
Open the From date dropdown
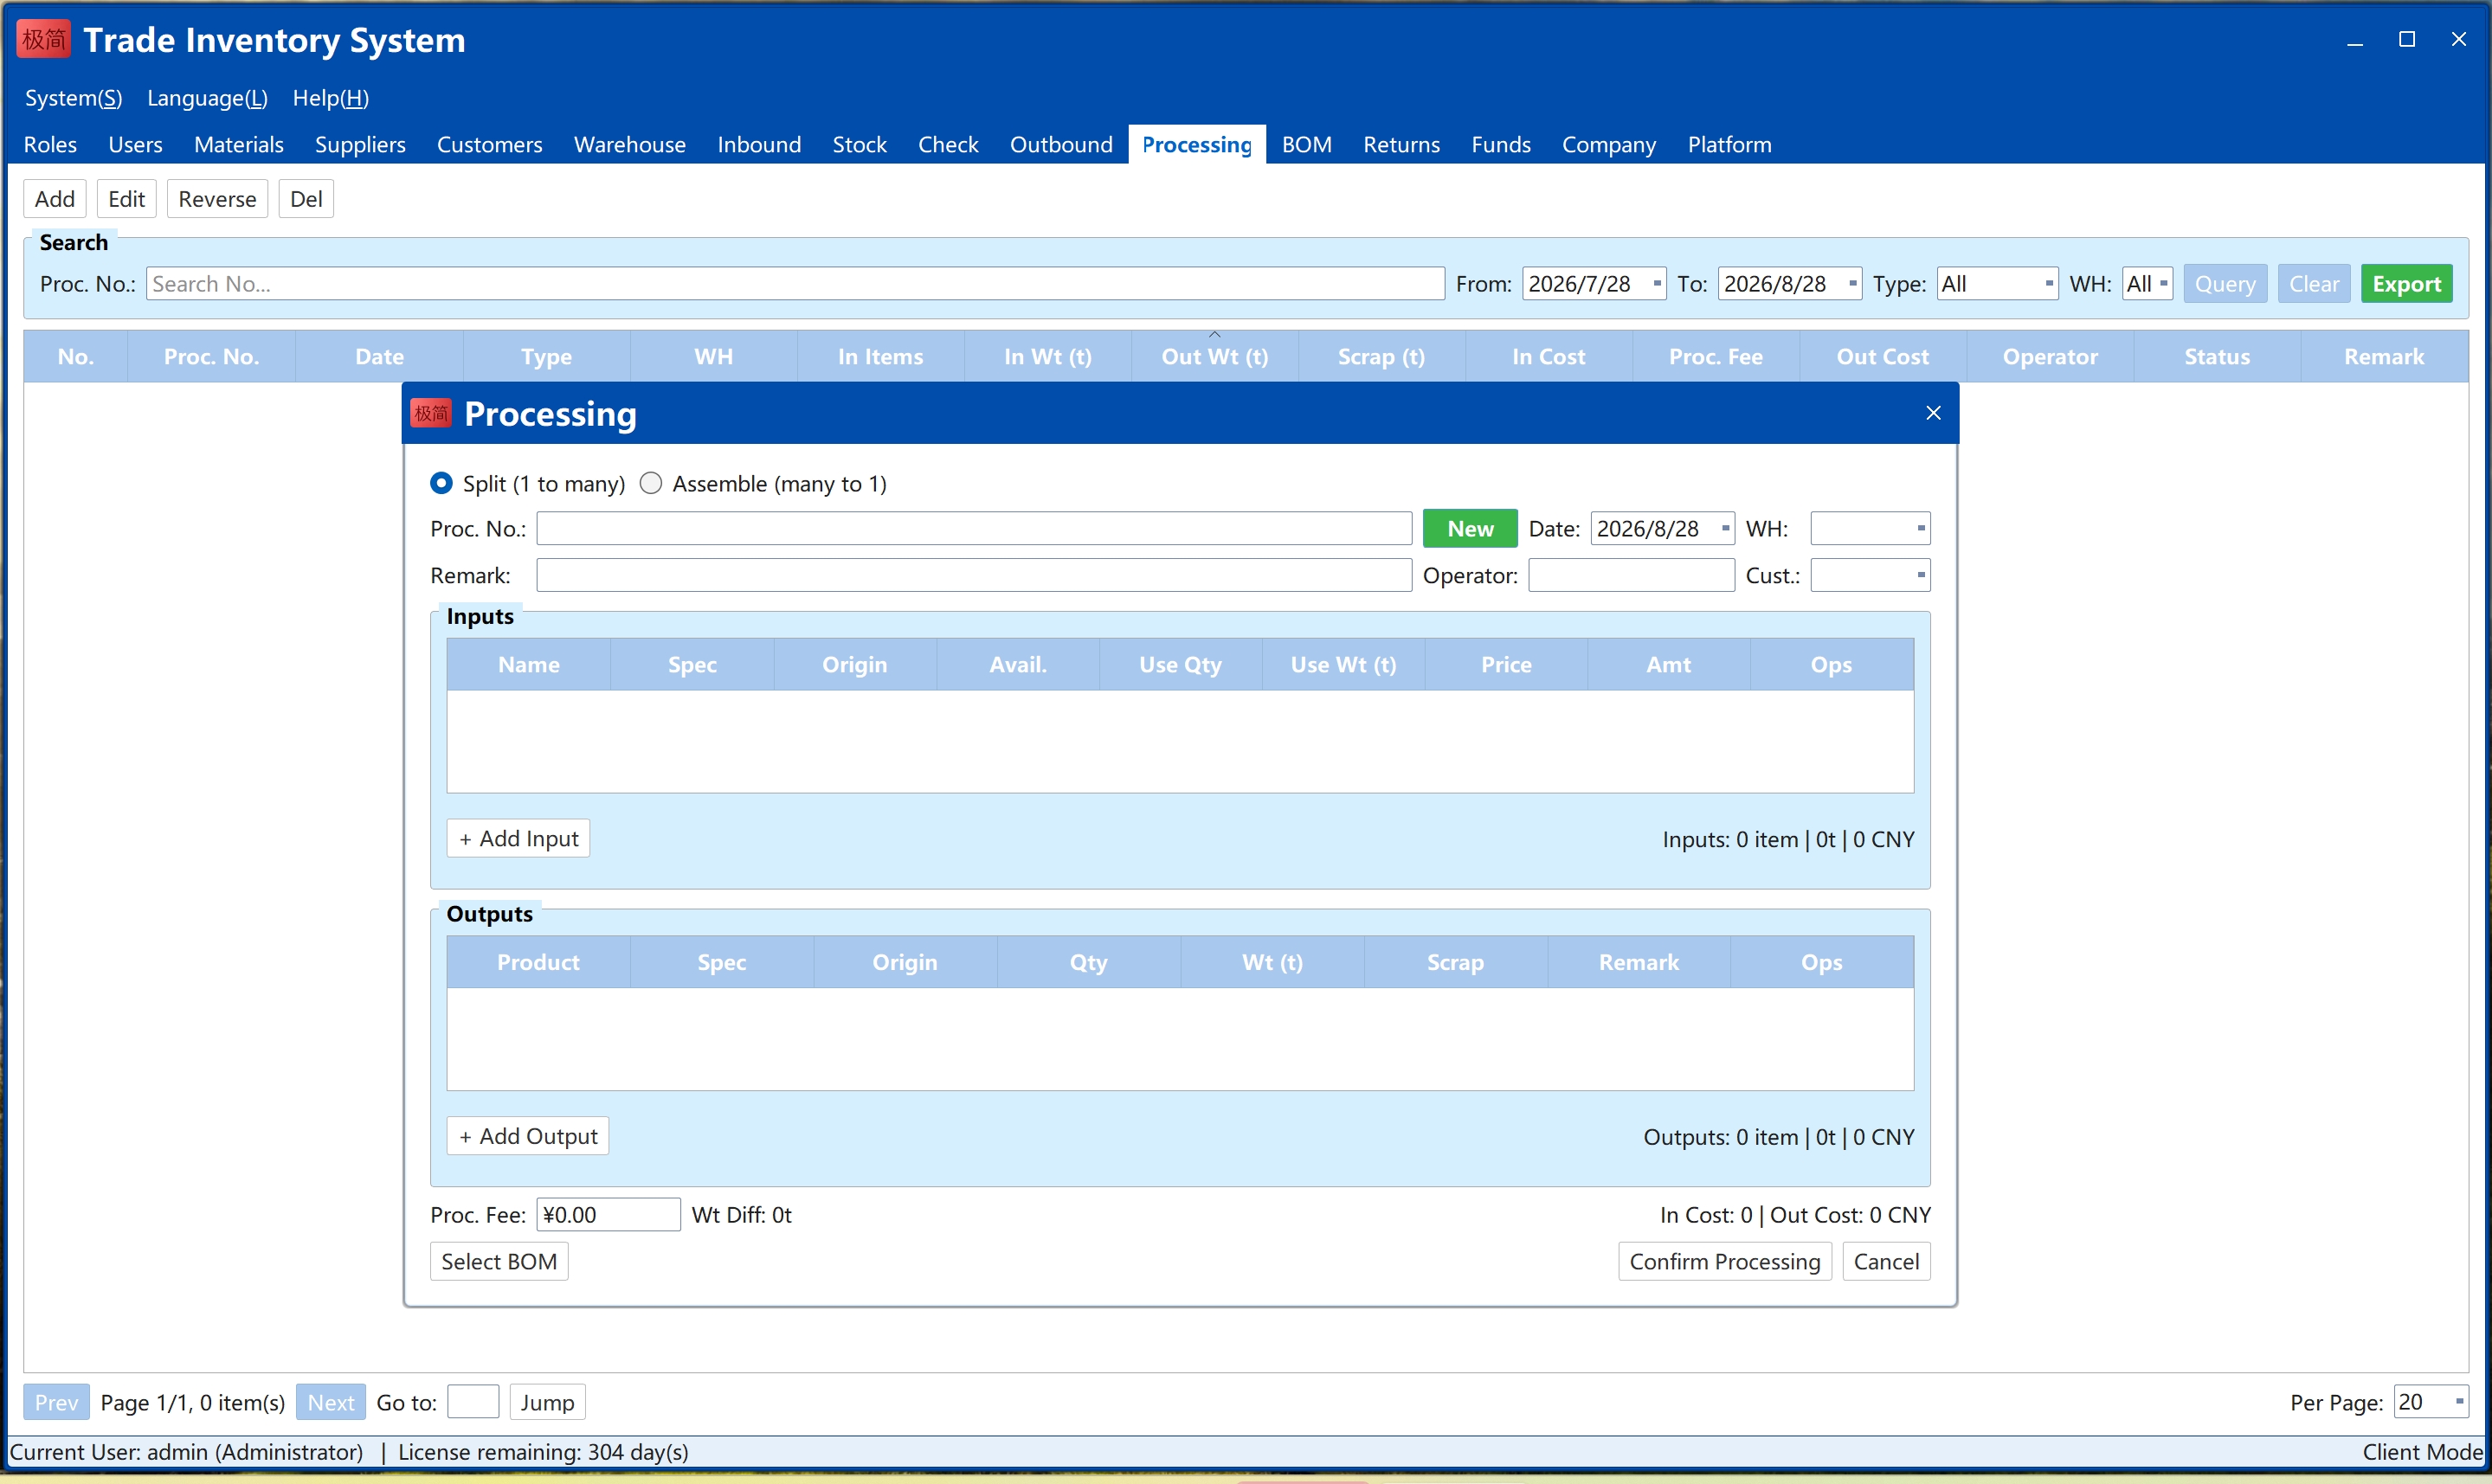point(1657,284)
